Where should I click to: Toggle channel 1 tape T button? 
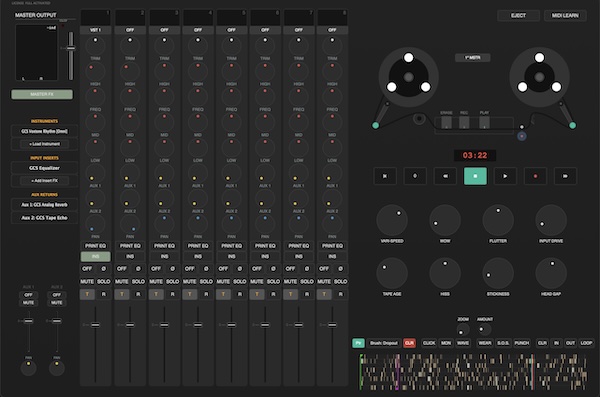point(87,294)
